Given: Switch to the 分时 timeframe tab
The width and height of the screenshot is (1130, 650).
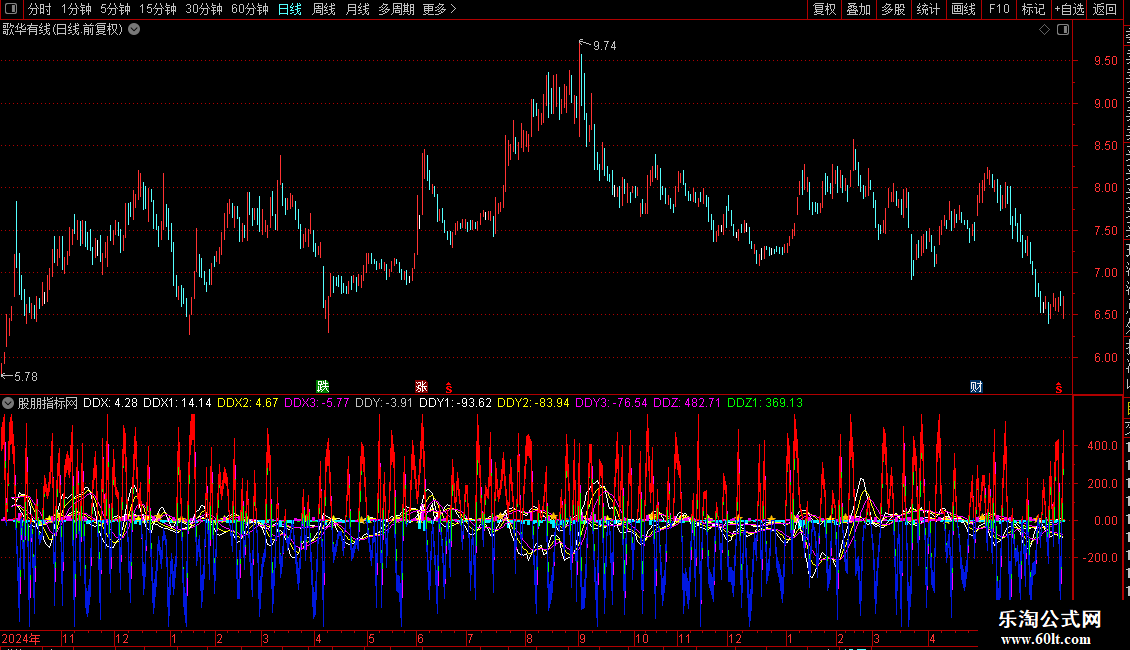Looking at the screenshot, I should (40, 9).
